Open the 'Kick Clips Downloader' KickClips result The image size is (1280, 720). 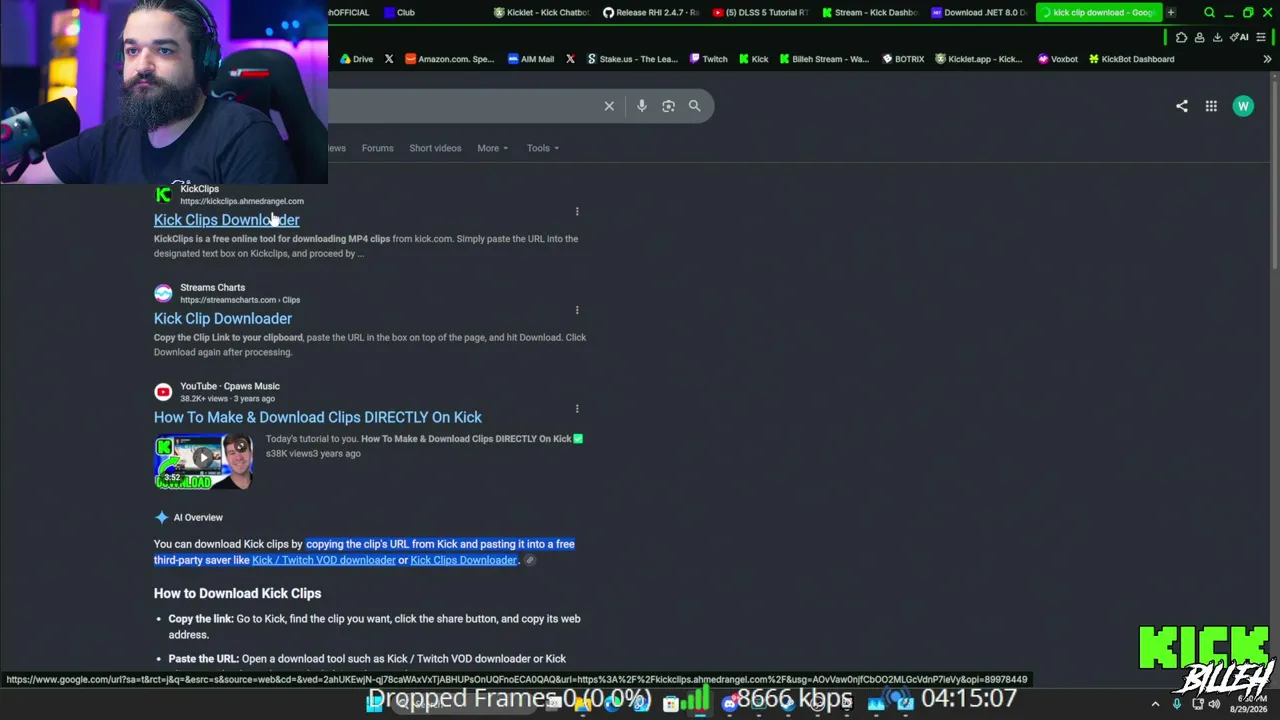(226, 220)
